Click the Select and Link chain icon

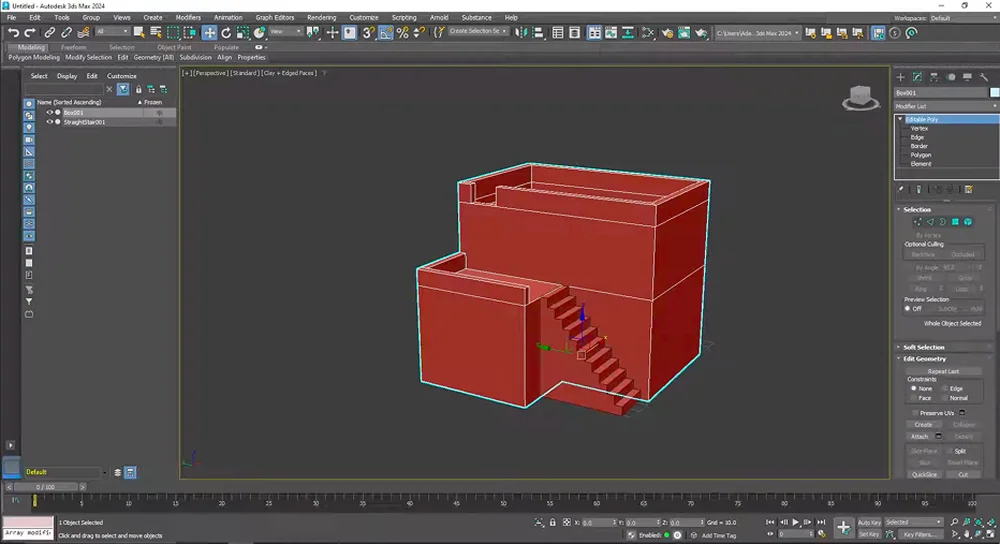click(49, 32)
